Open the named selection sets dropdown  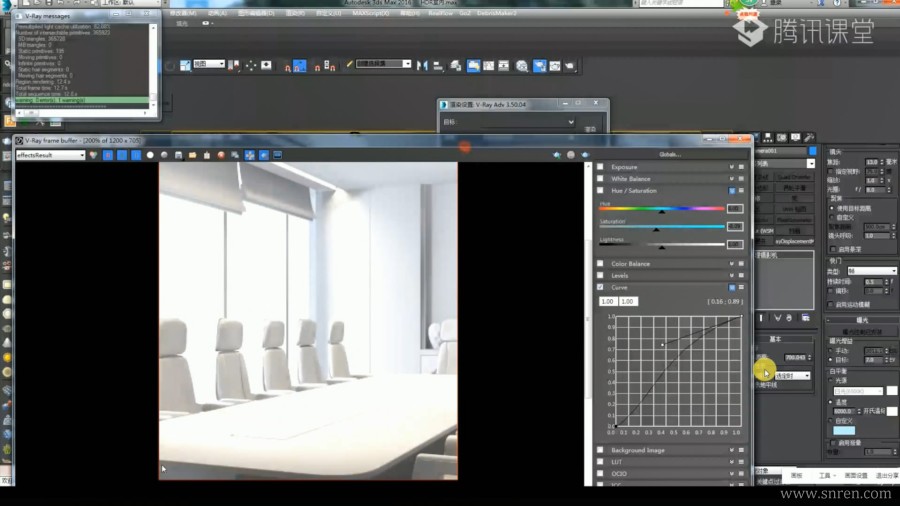(383, 64)
